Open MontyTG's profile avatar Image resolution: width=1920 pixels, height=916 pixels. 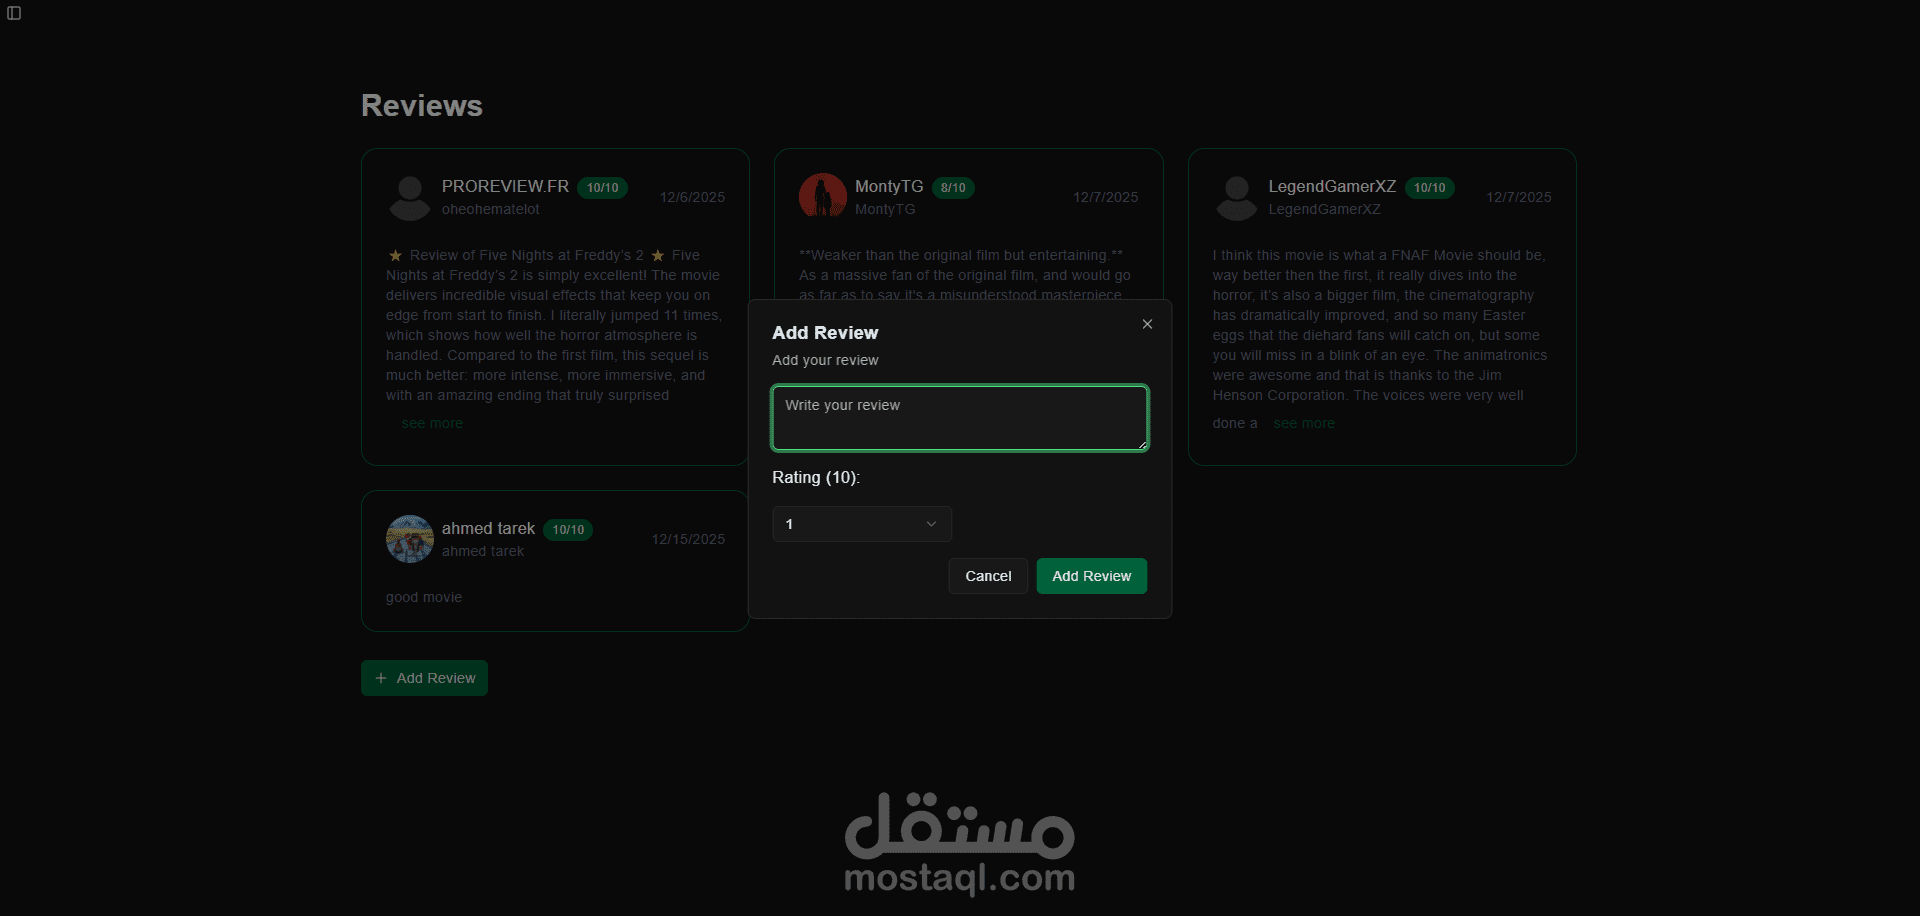click(823, 196)
